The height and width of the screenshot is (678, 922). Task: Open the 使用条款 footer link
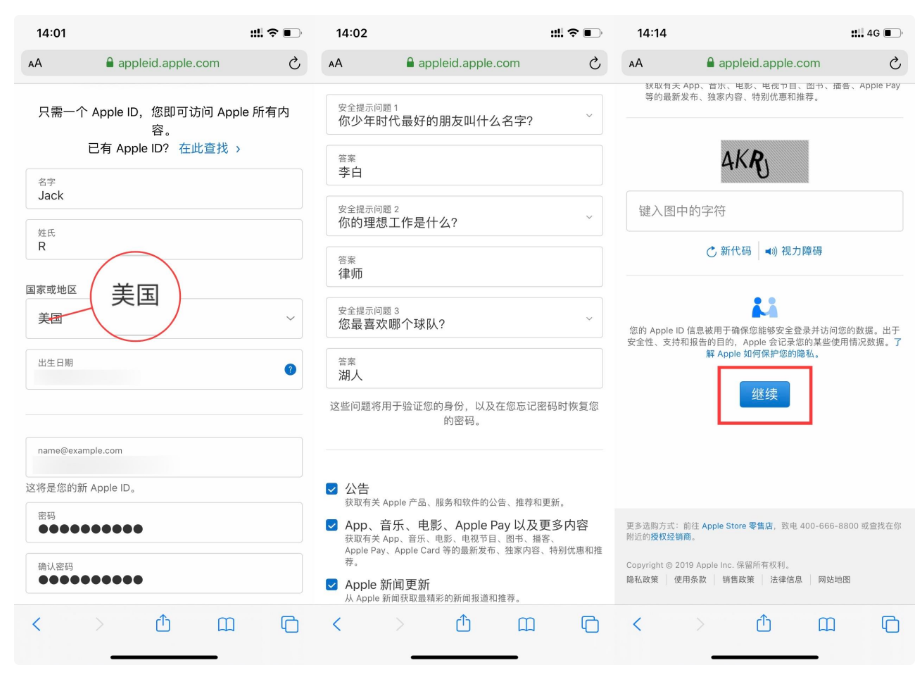pyautogui.click(x=690, y=580)
